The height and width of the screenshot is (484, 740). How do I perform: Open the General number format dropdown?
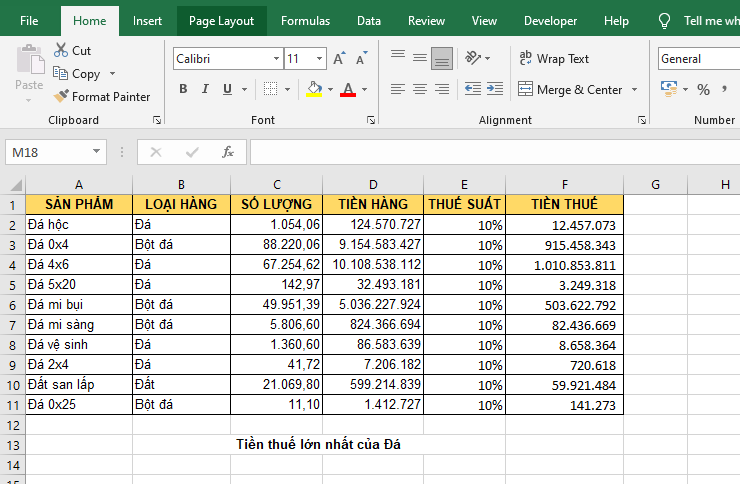(697, 59)
